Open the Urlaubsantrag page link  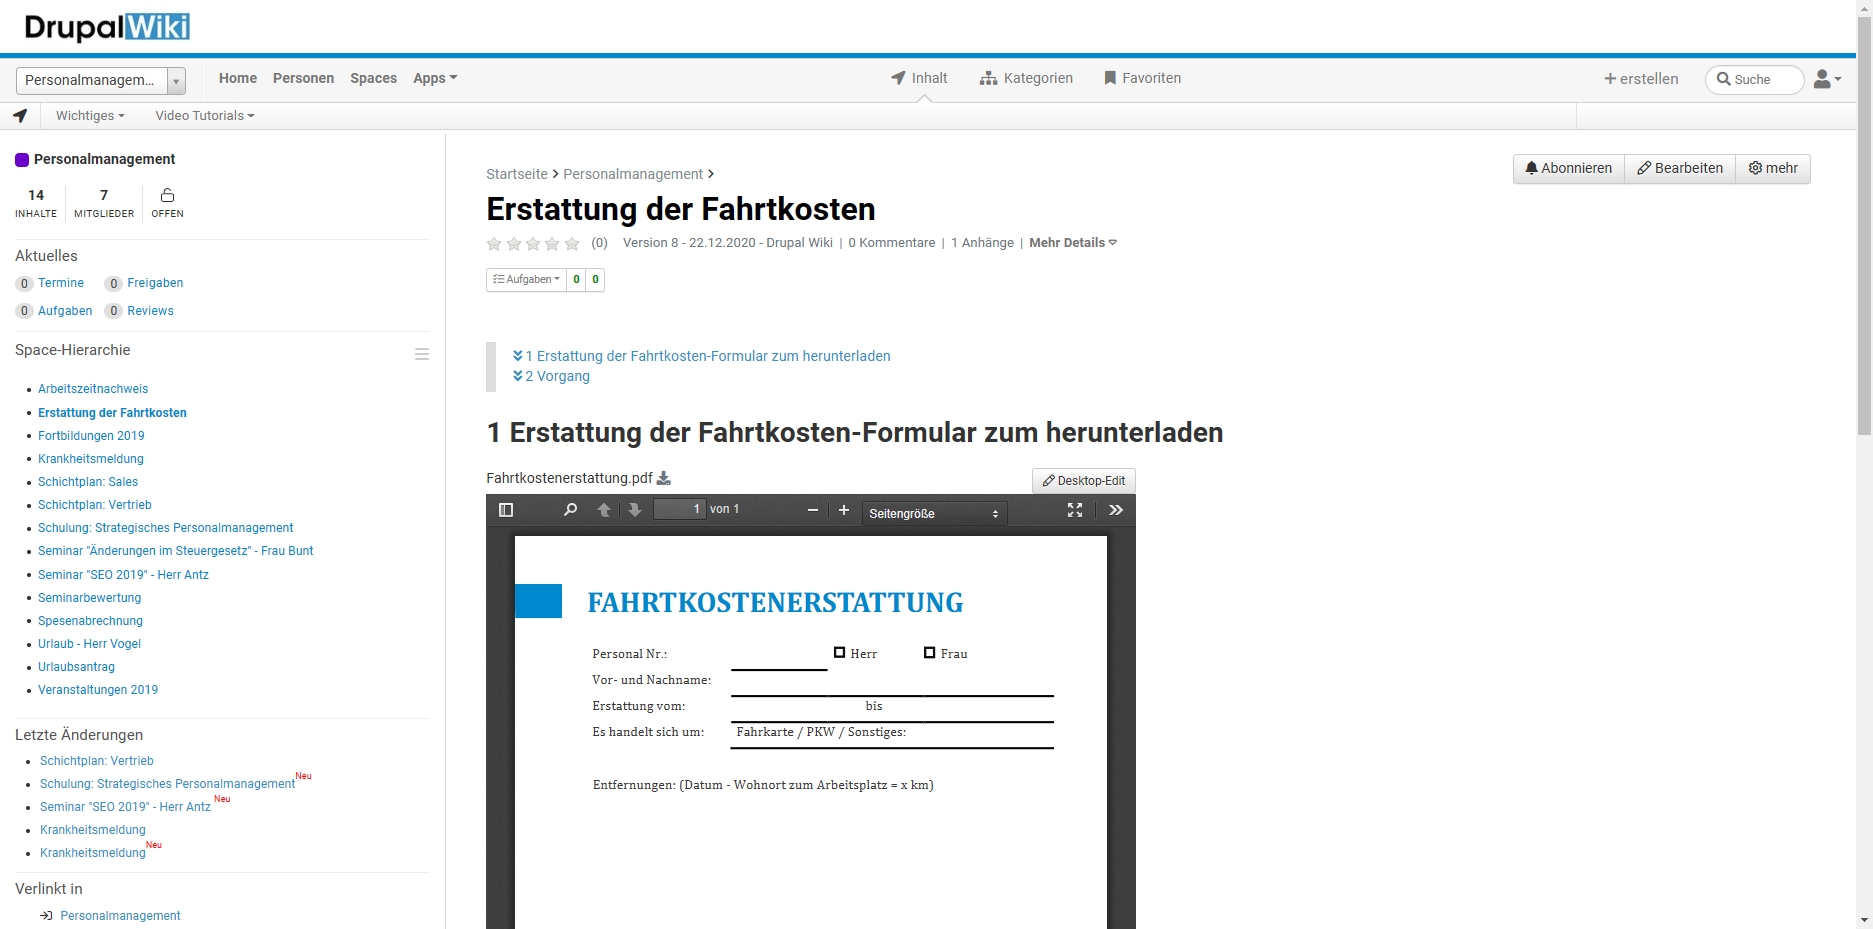[76, 667]
